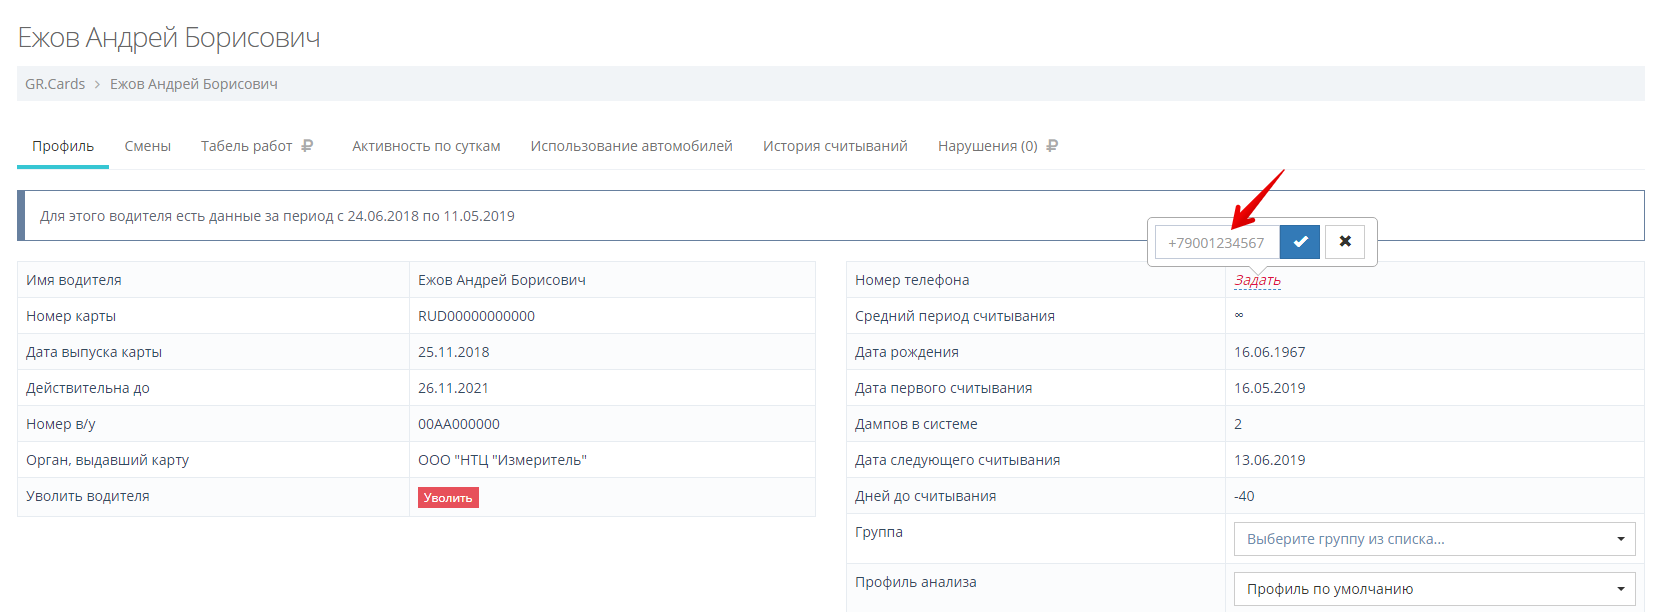Follow the GR.Cards breadcrumb link

point(55,84)
